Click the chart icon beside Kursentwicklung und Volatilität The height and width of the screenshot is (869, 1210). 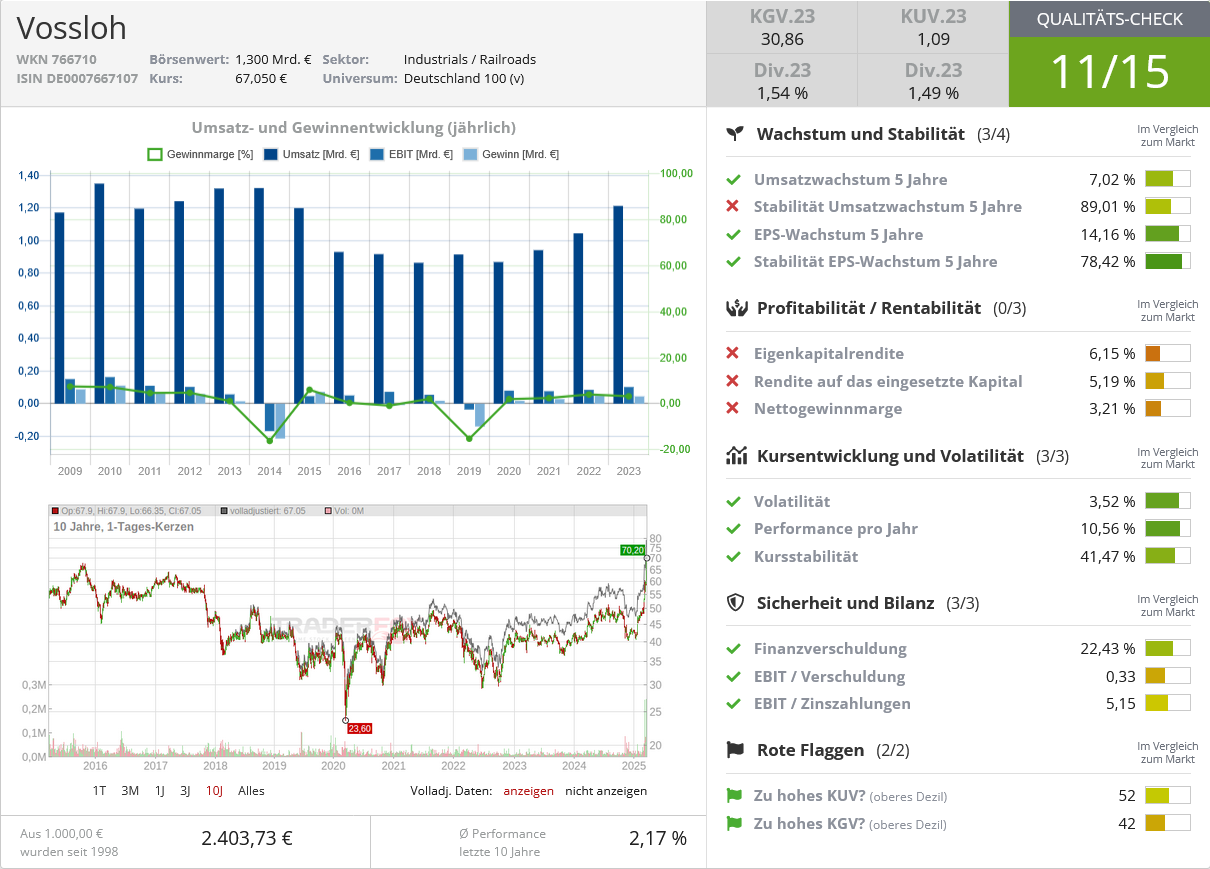coord(736,456)
